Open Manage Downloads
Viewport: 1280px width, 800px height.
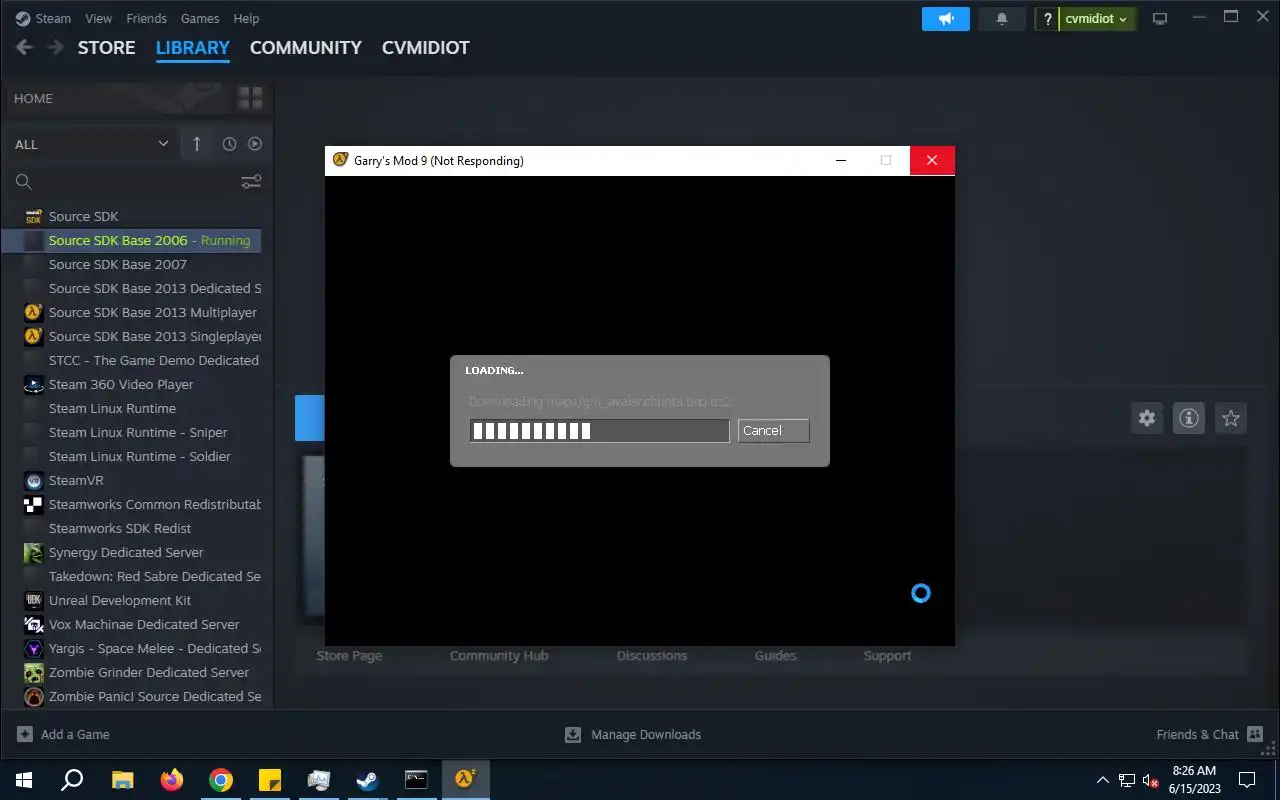(x=633, y=734)
